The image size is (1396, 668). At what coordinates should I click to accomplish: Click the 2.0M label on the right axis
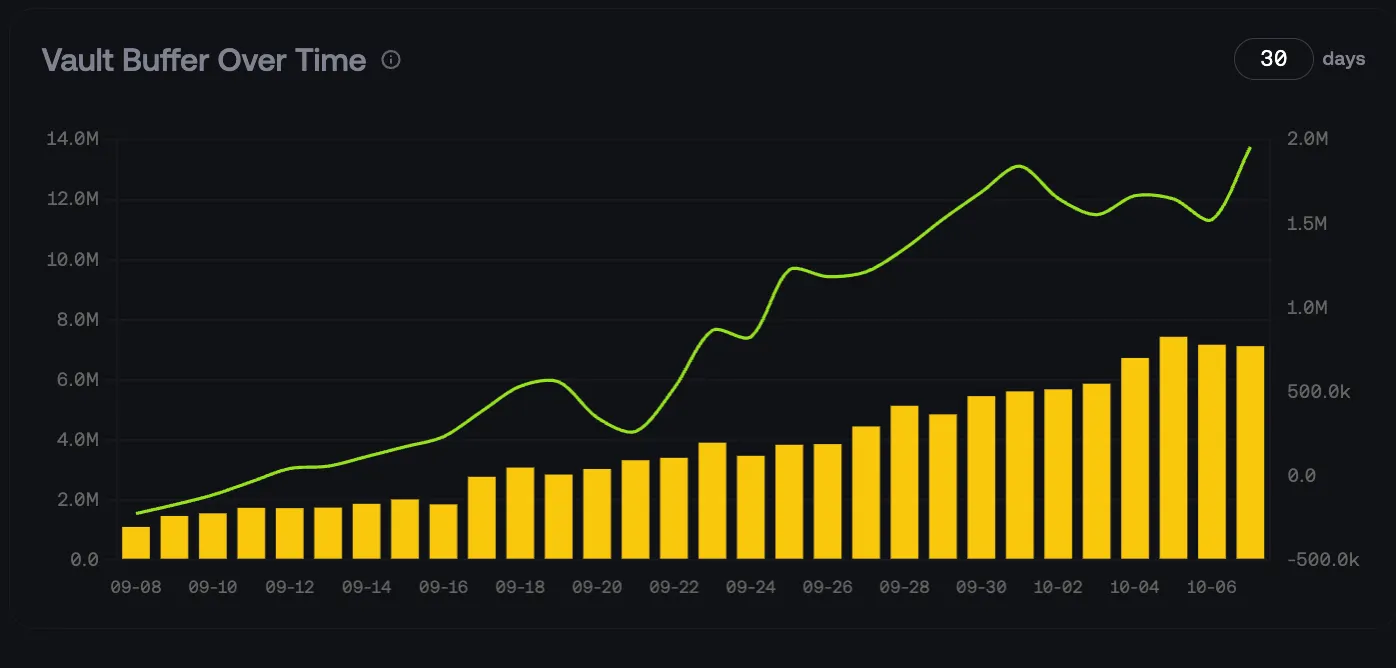pos(1307,139)
